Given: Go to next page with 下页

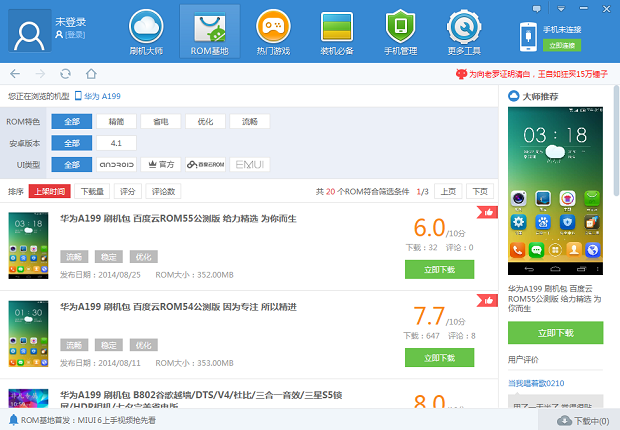Looking at the screenshot, I should tap(479, 191).
